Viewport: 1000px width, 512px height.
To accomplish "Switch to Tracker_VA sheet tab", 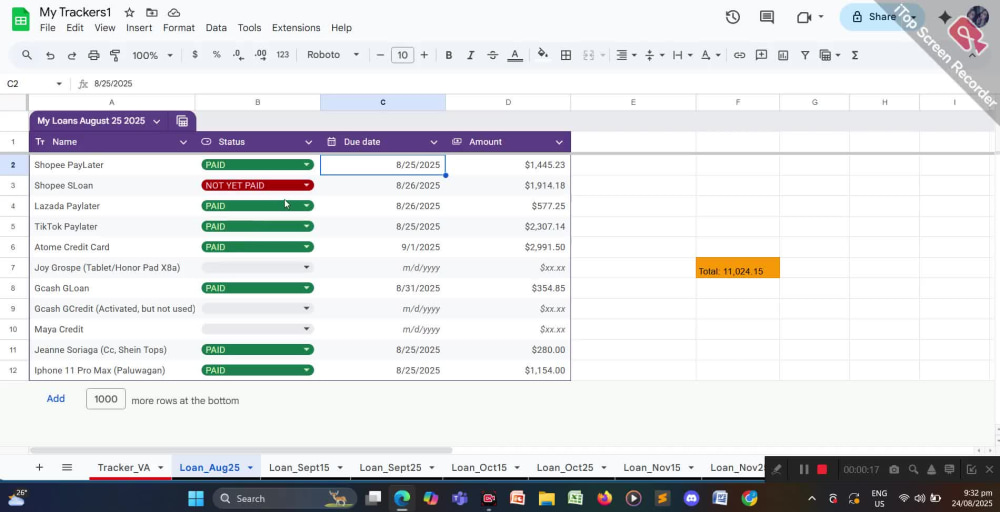I will pos(124,467).
